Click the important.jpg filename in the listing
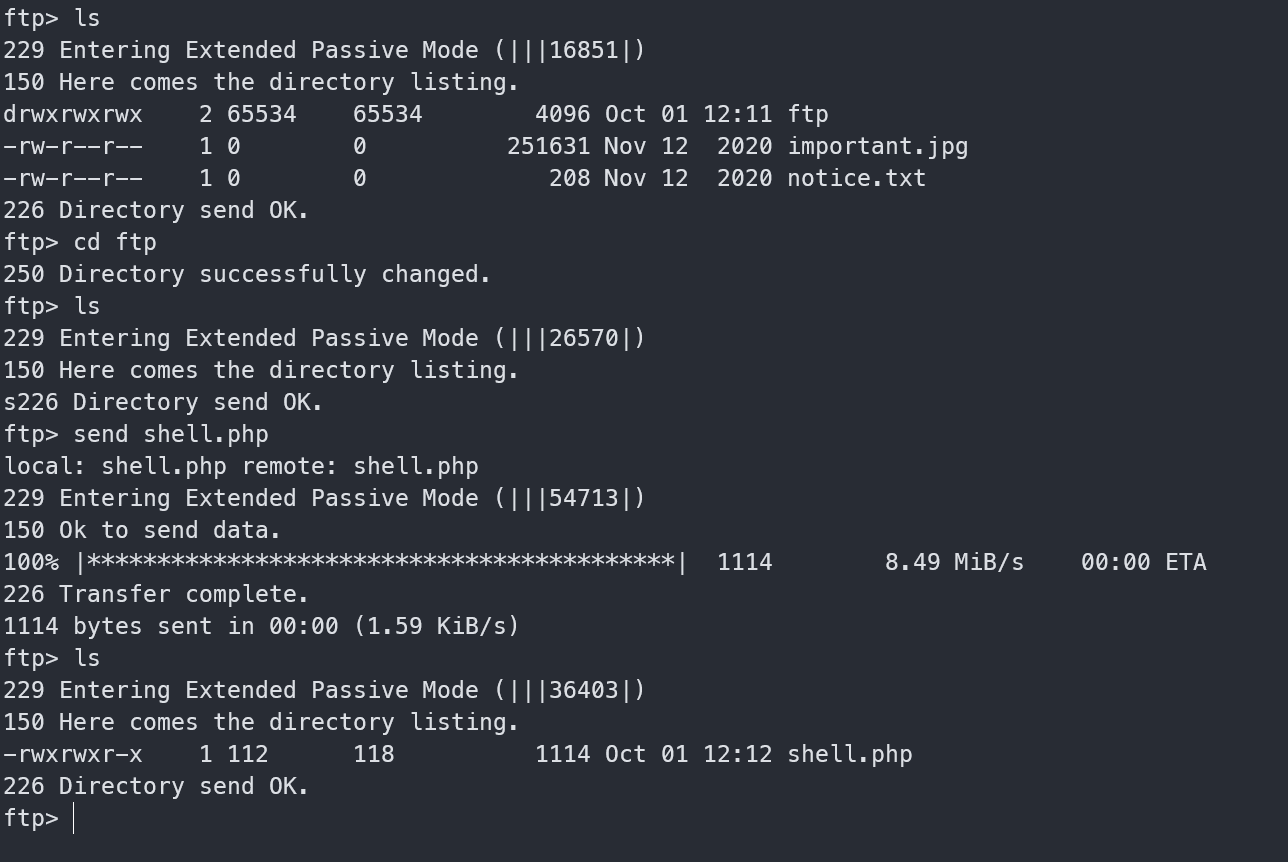 point(877,146)
